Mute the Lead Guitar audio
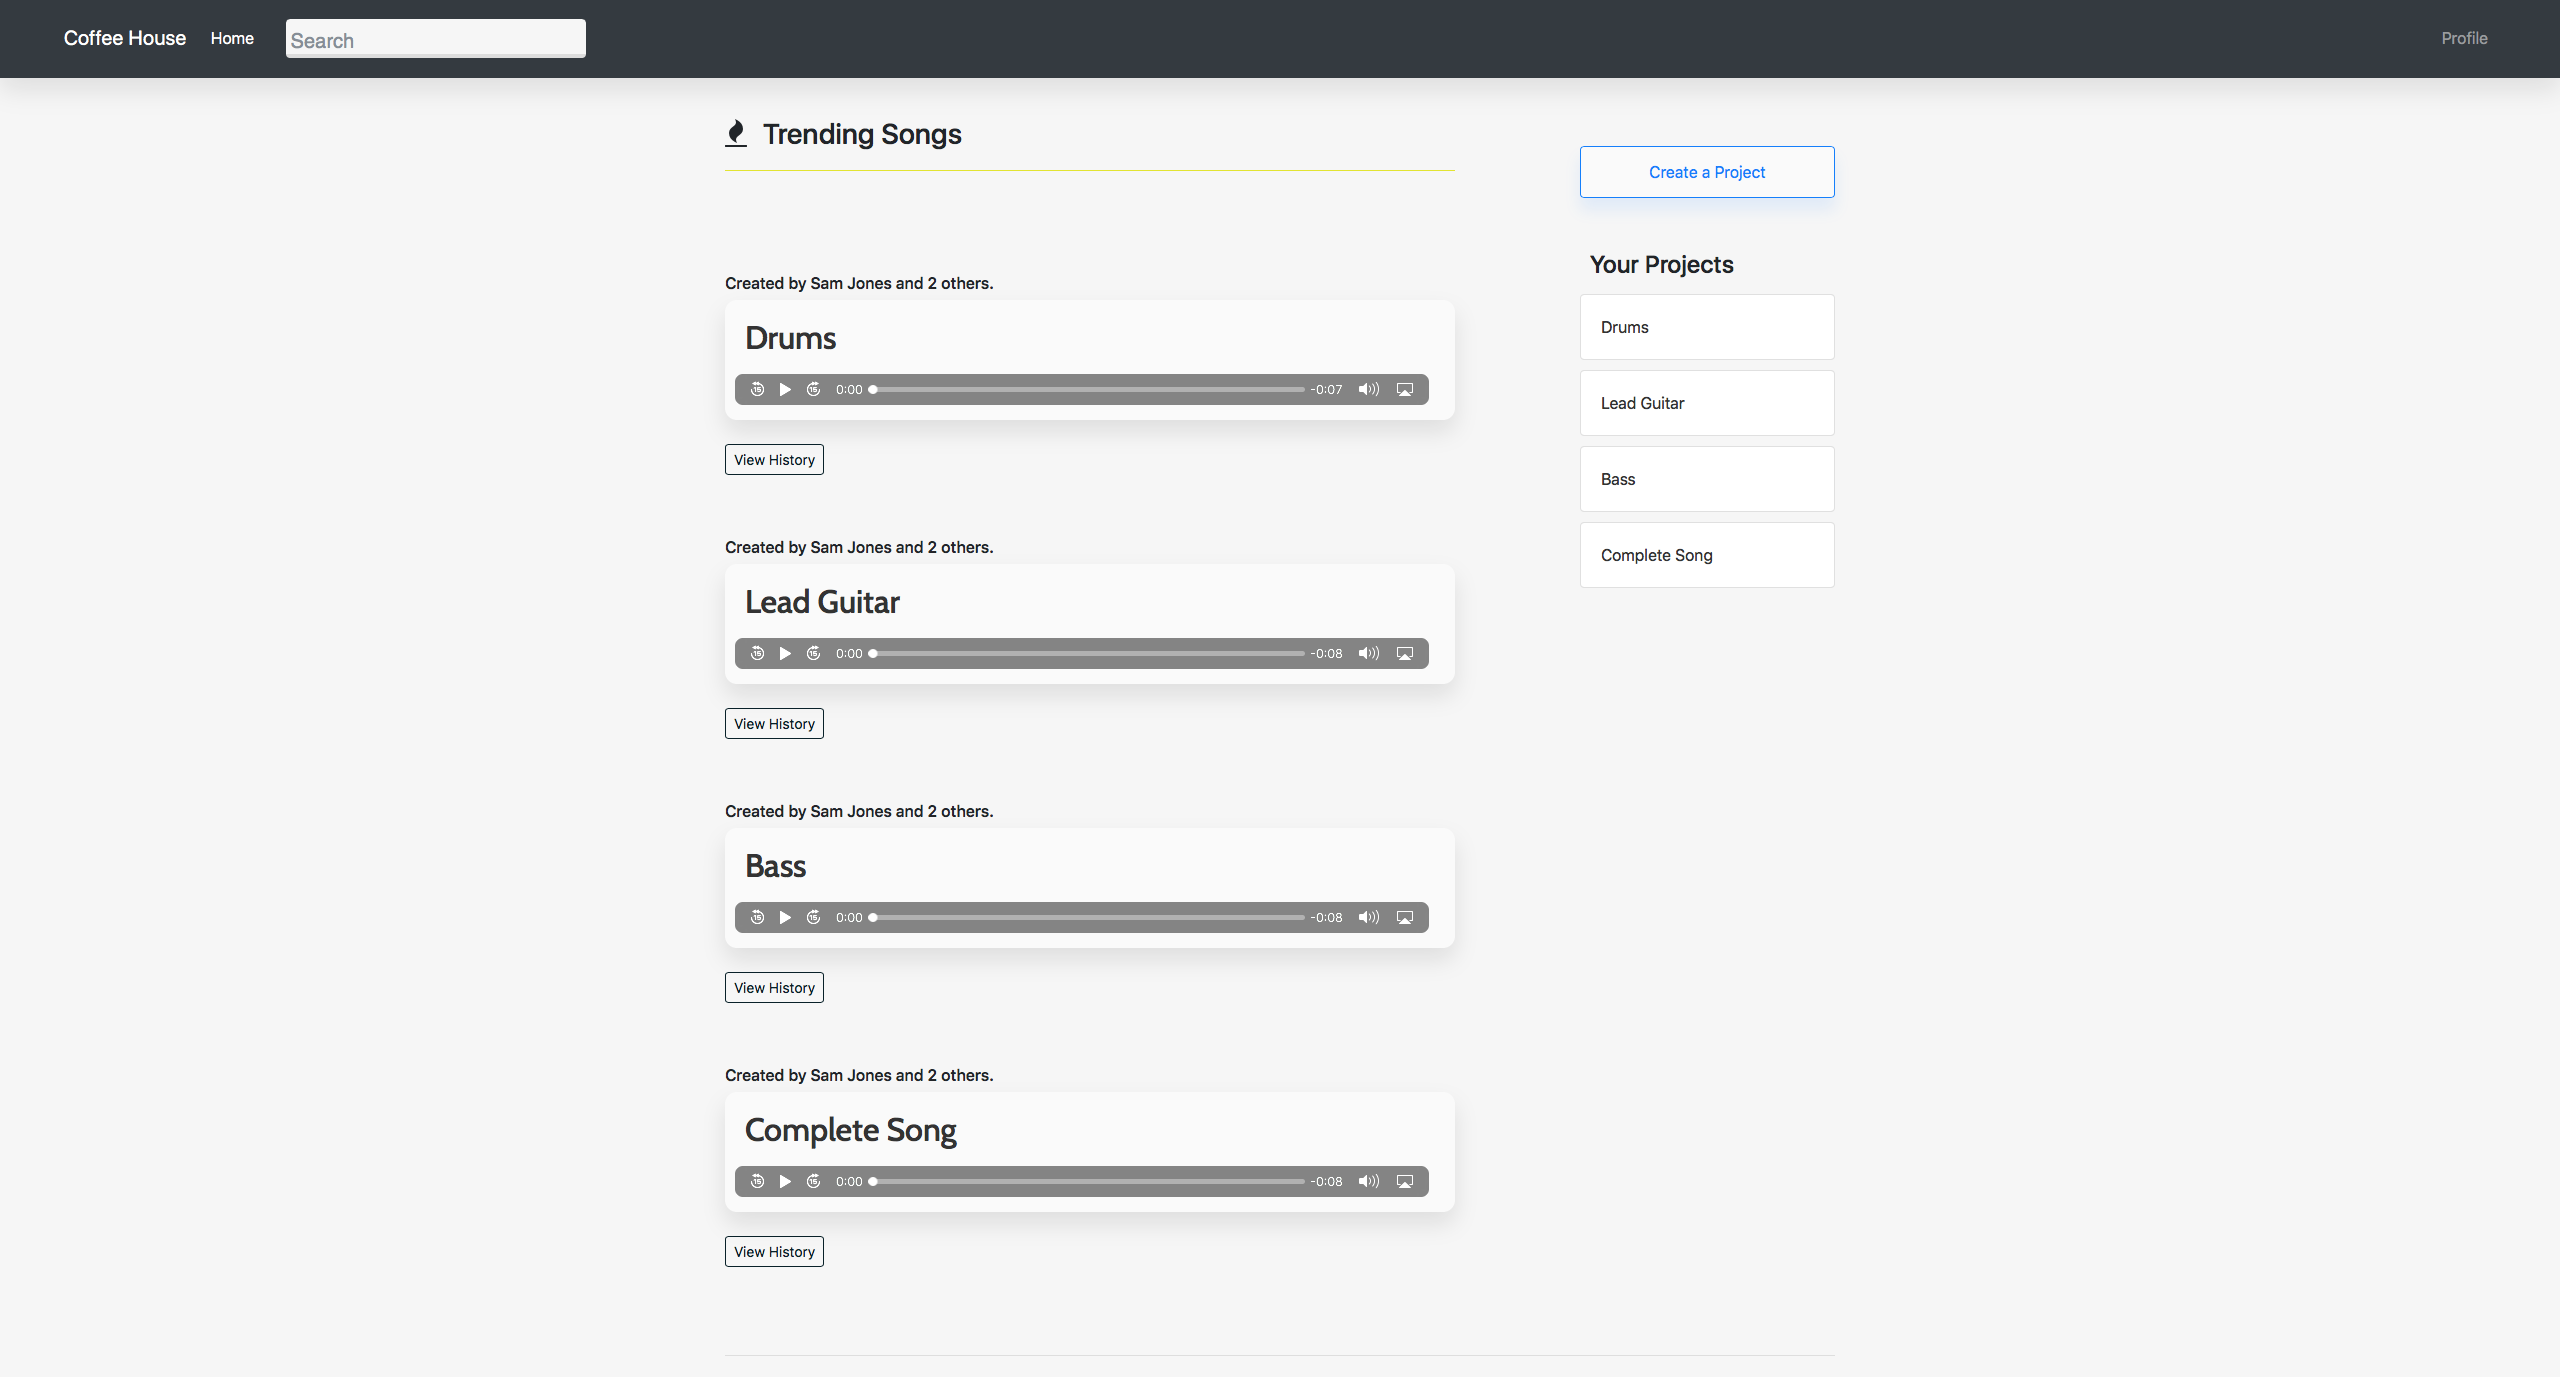 (1368, 653)
